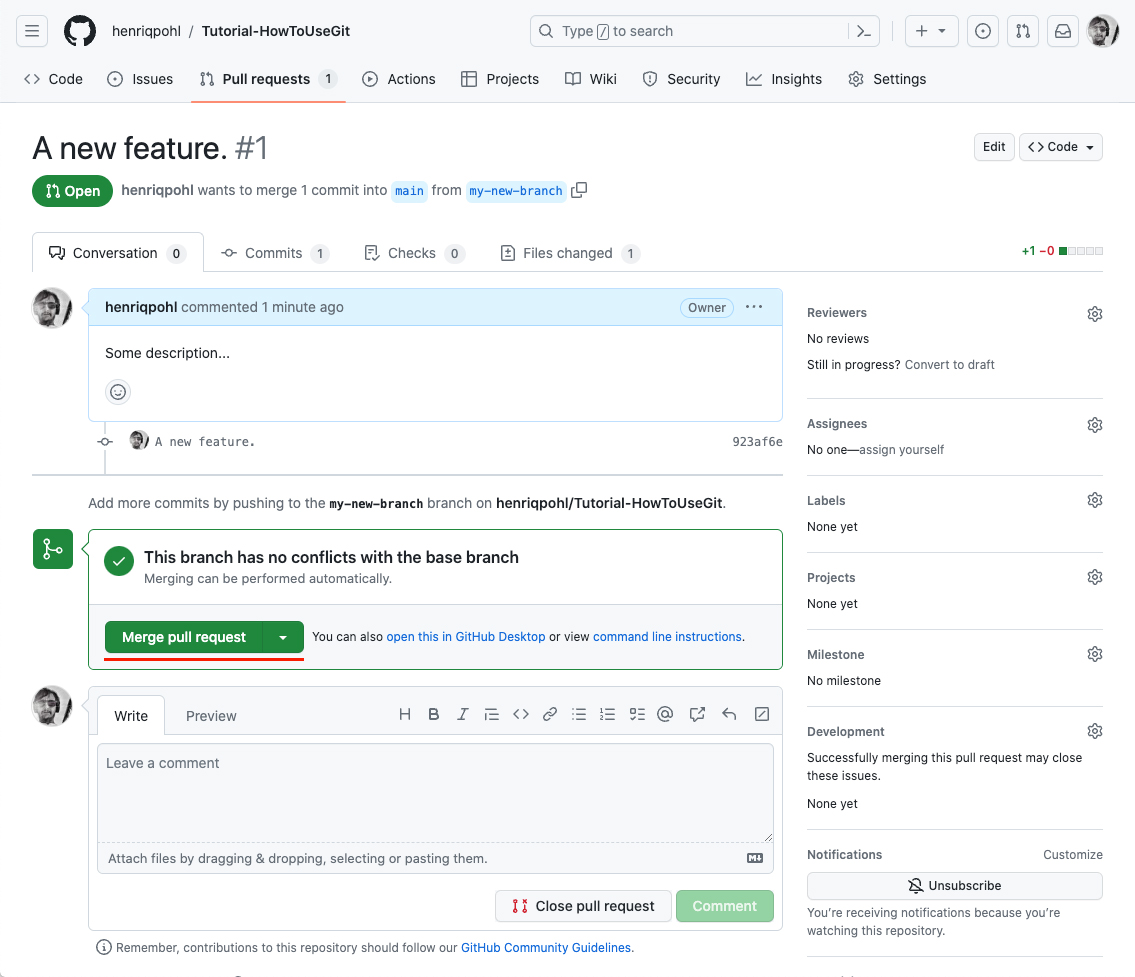Open the hamburger navigation menu
The height and width of the screenshot is (977, 1135).
pos(32,31)
